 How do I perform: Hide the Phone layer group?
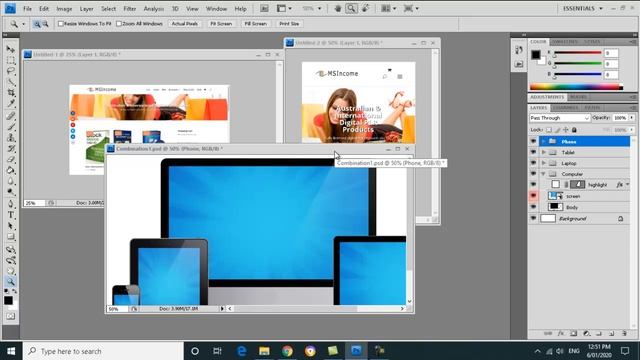tap(533, 141)
